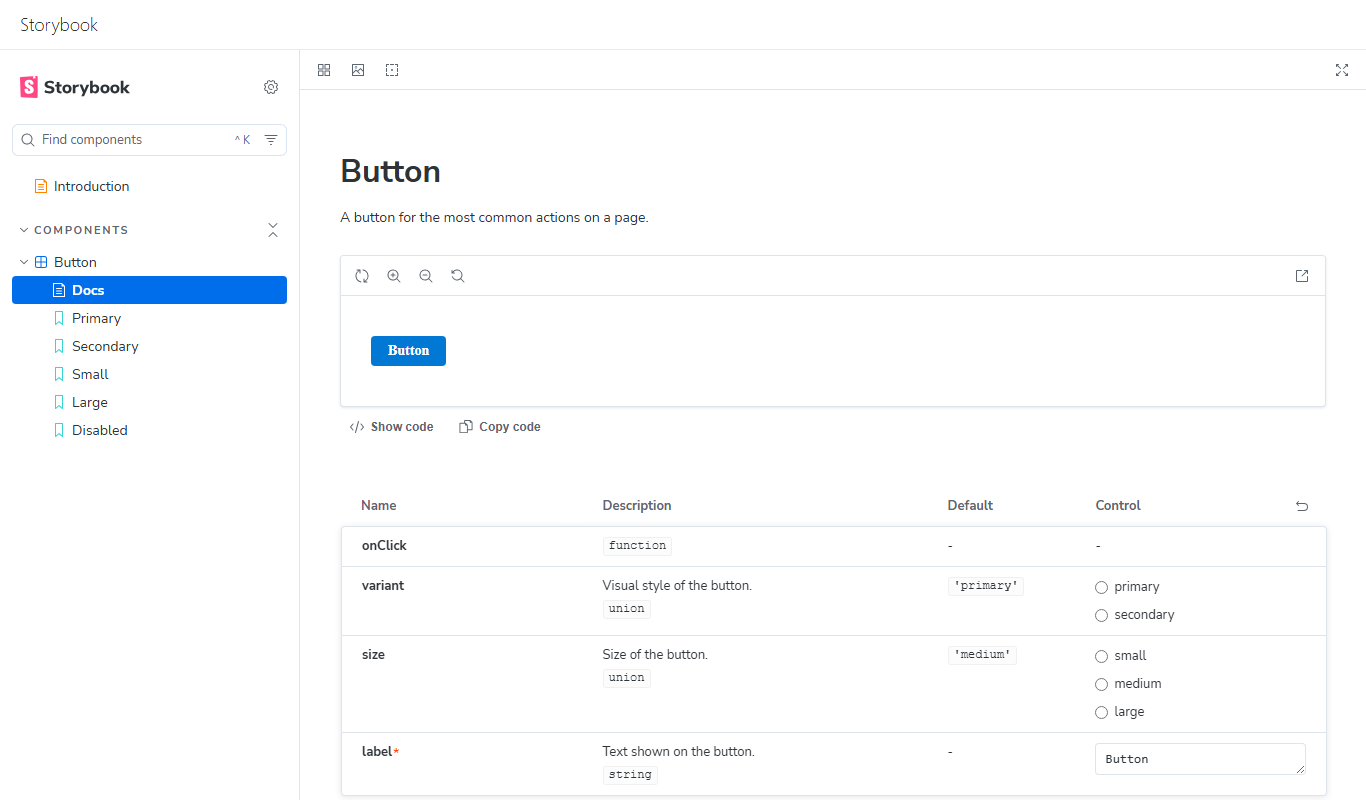Toggle the grid view toolbar icon

point(324,70)
